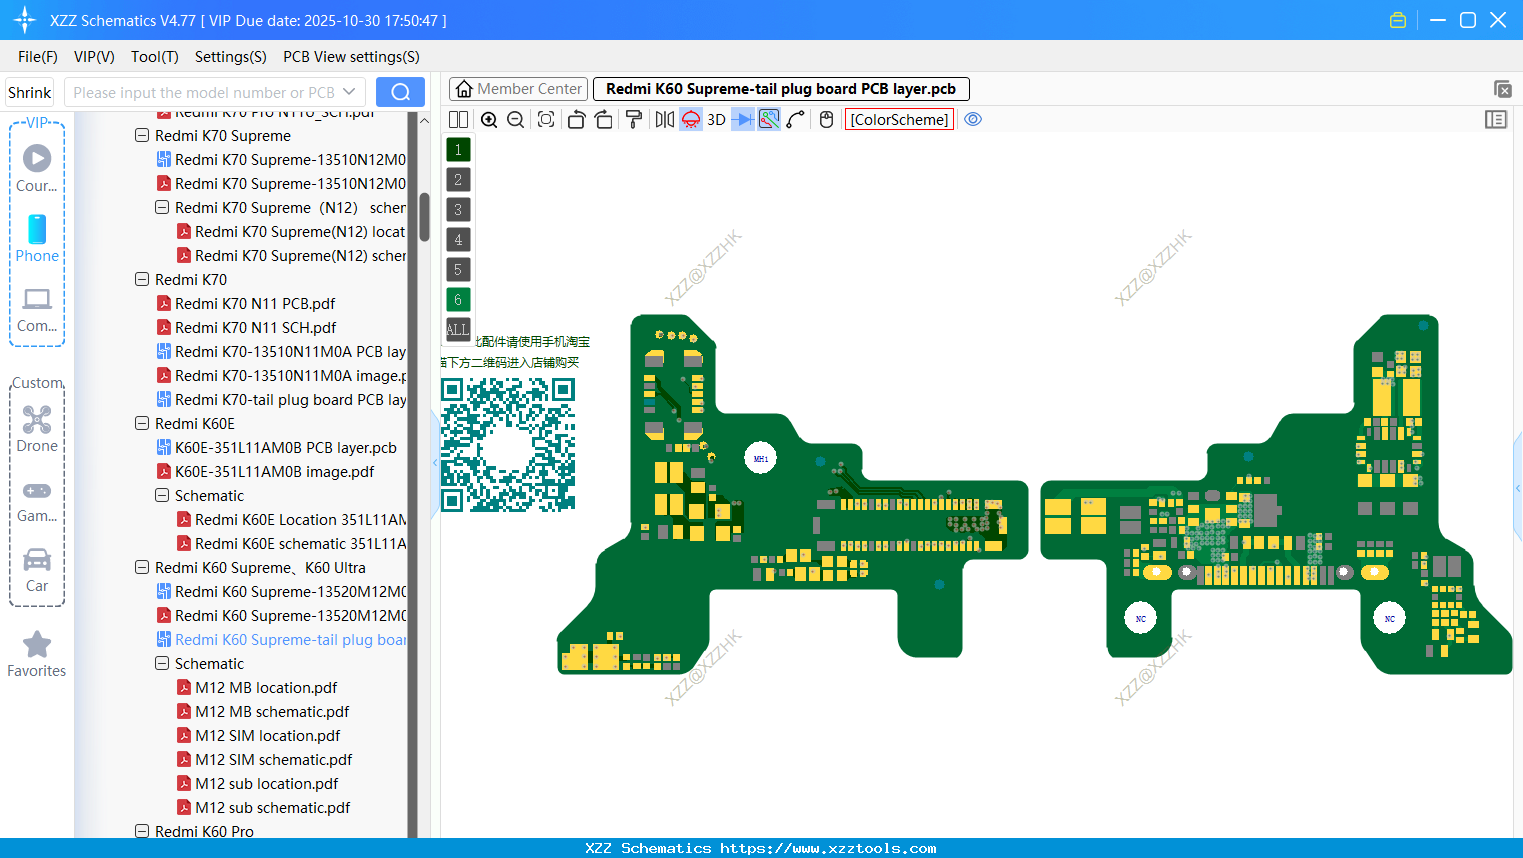This screenshot has height=858, width=1523.
Task: Collapse the Redmi K70 Supreme folder
Action: [142, 135]
